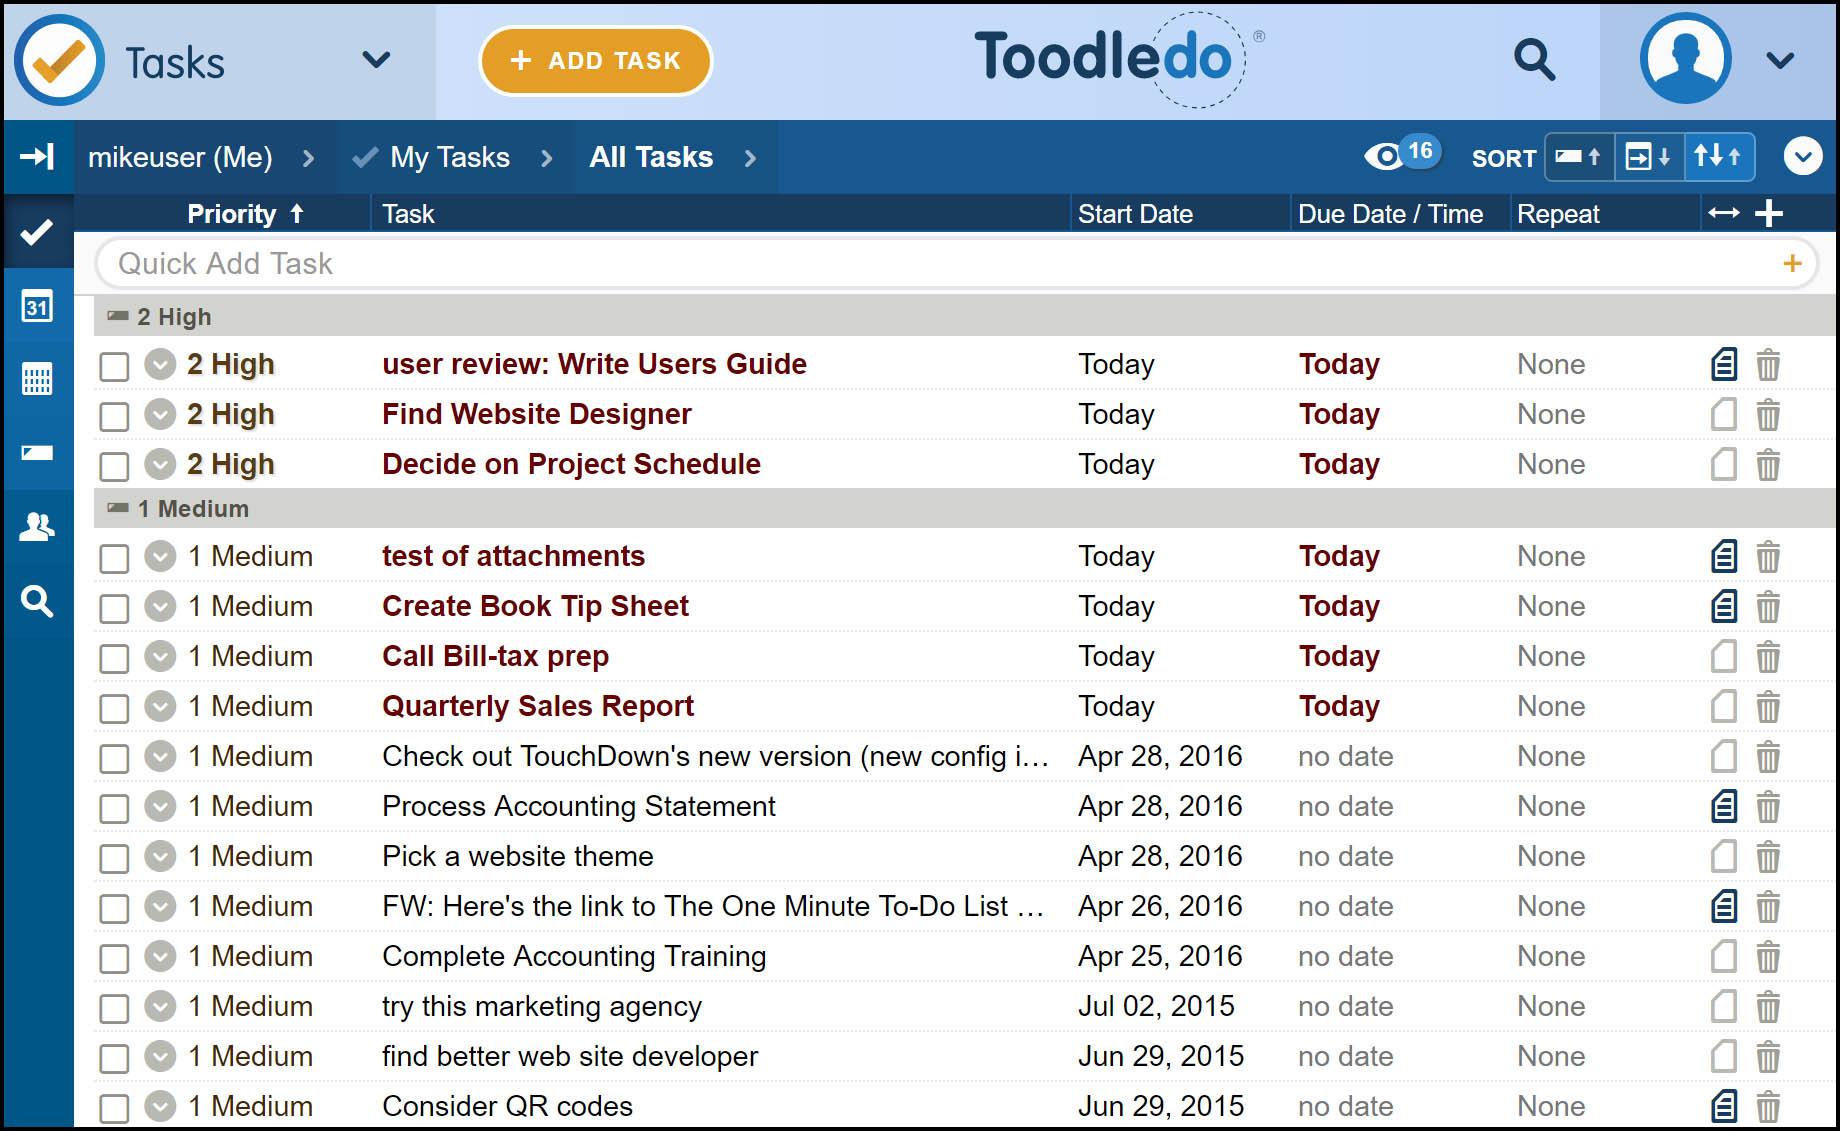This screenshot has height=1131, width=1840.
Task: Select 'All Tasks' in the breadcrumb
Action: pos(650,156)
